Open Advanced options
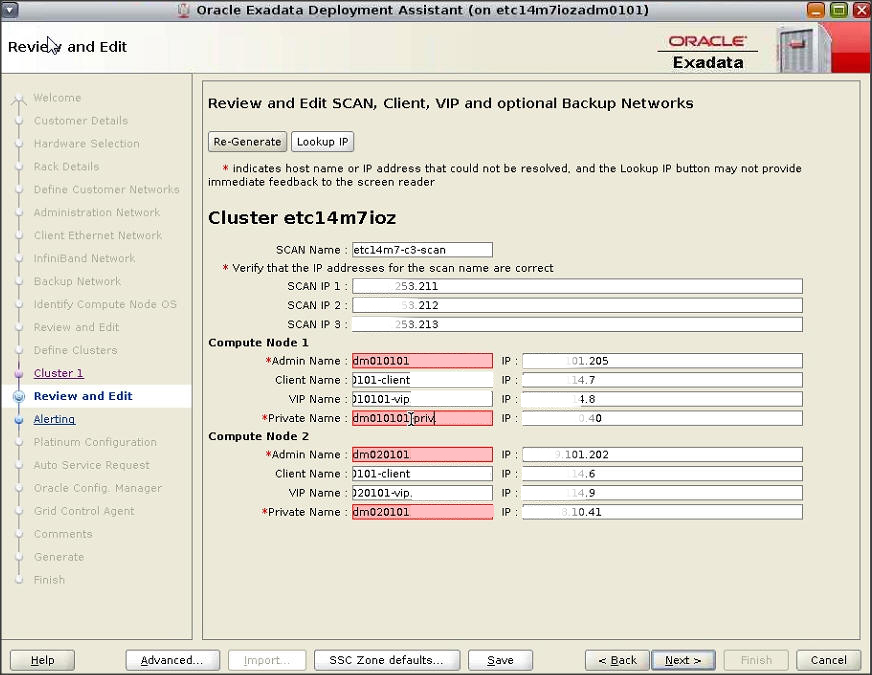Screen dimensions: 872x675 (172, 660)
